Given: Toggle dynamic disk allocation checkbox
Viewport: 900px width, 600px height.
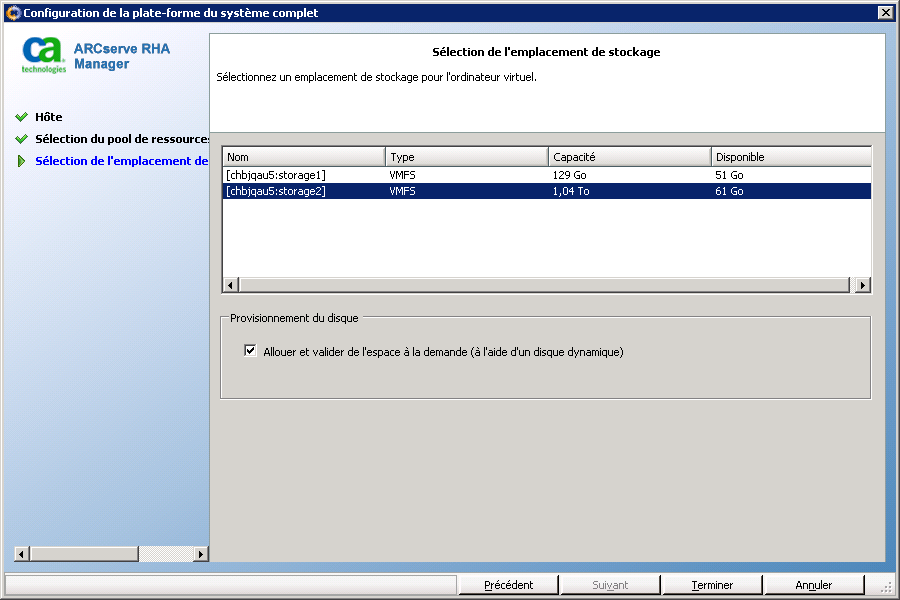Looking at the screenshot, I should pos(251,351).
